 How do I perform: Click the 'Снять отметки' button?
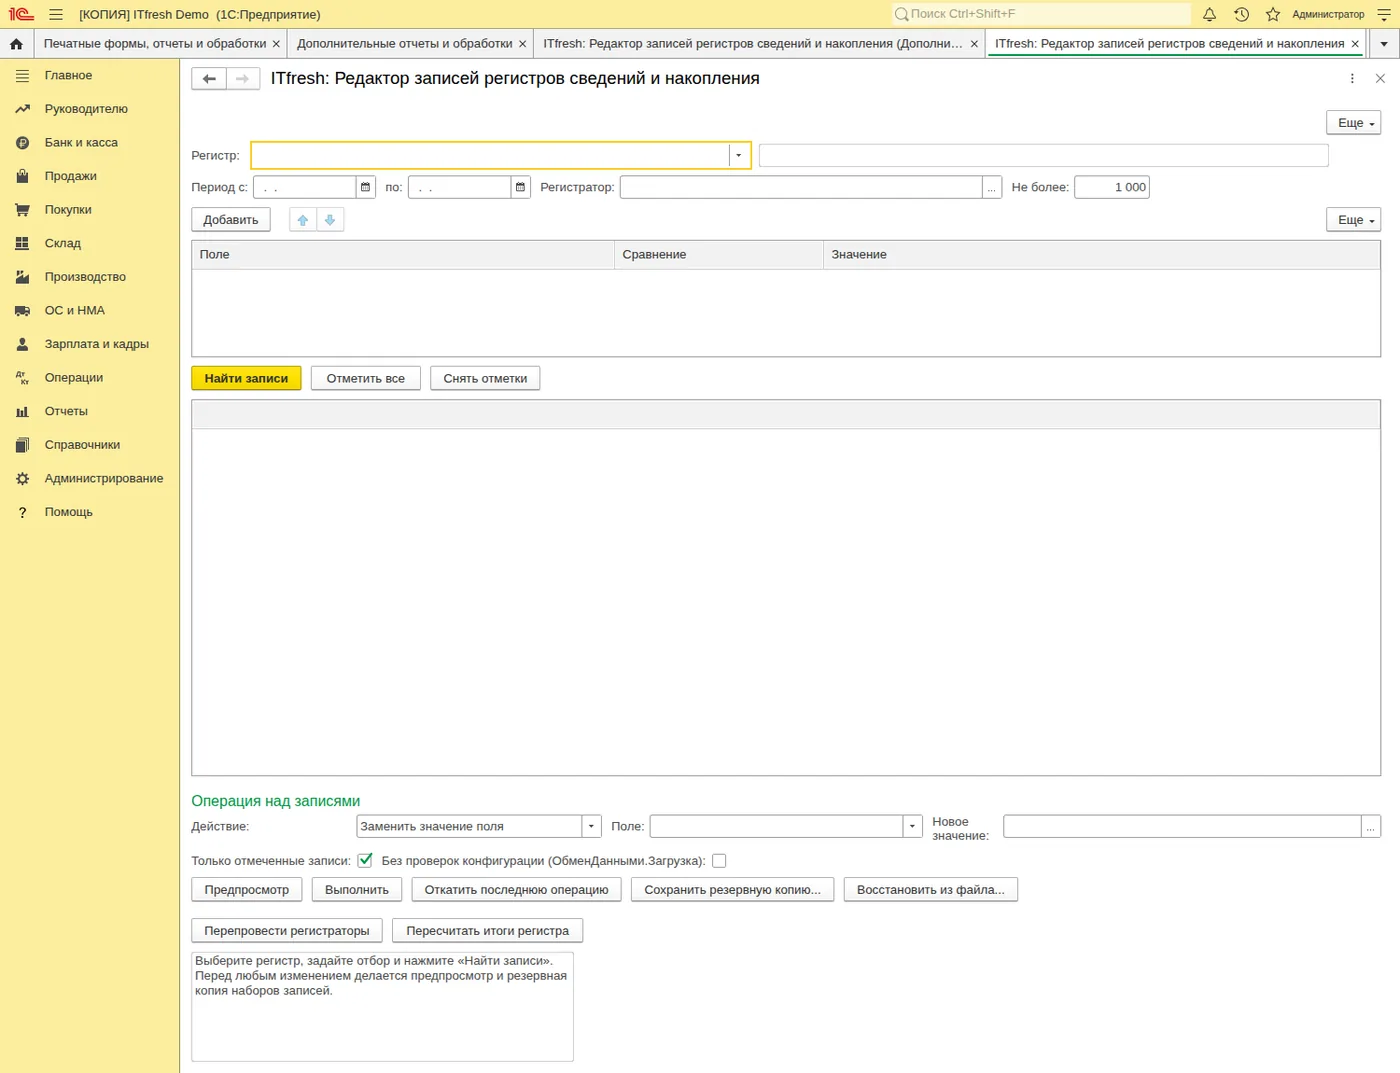tap(485, 378)
